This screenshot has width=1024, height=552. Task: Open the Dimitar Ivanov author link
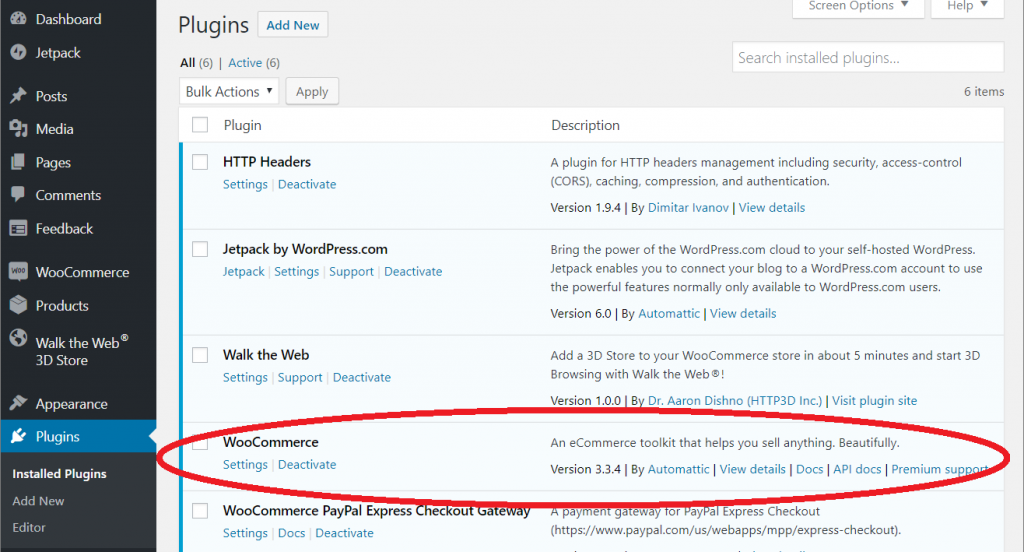[x=688, y=208]
